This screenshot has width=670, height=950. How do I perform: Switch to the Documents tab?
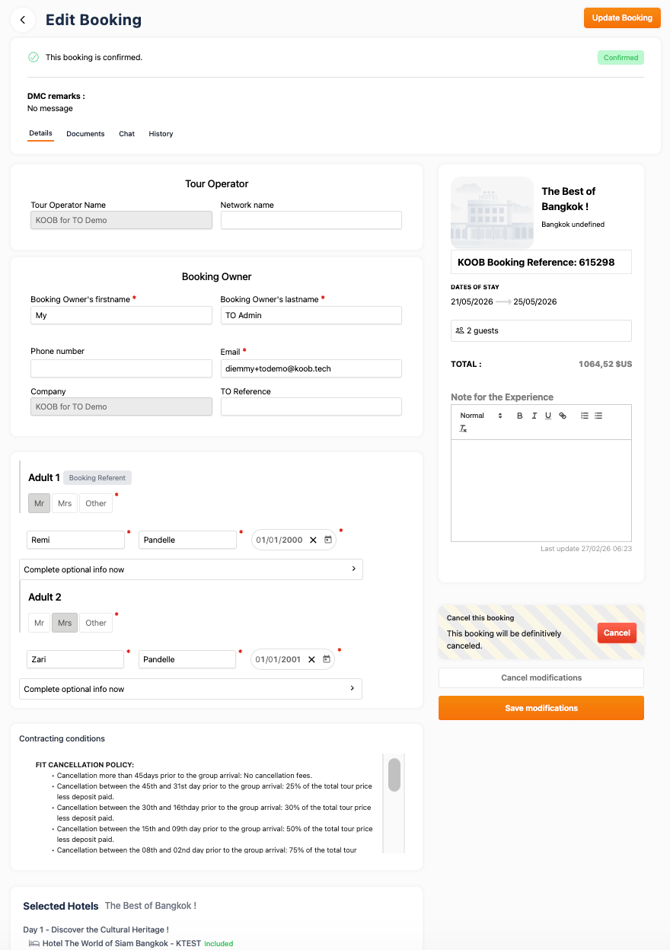85,134
